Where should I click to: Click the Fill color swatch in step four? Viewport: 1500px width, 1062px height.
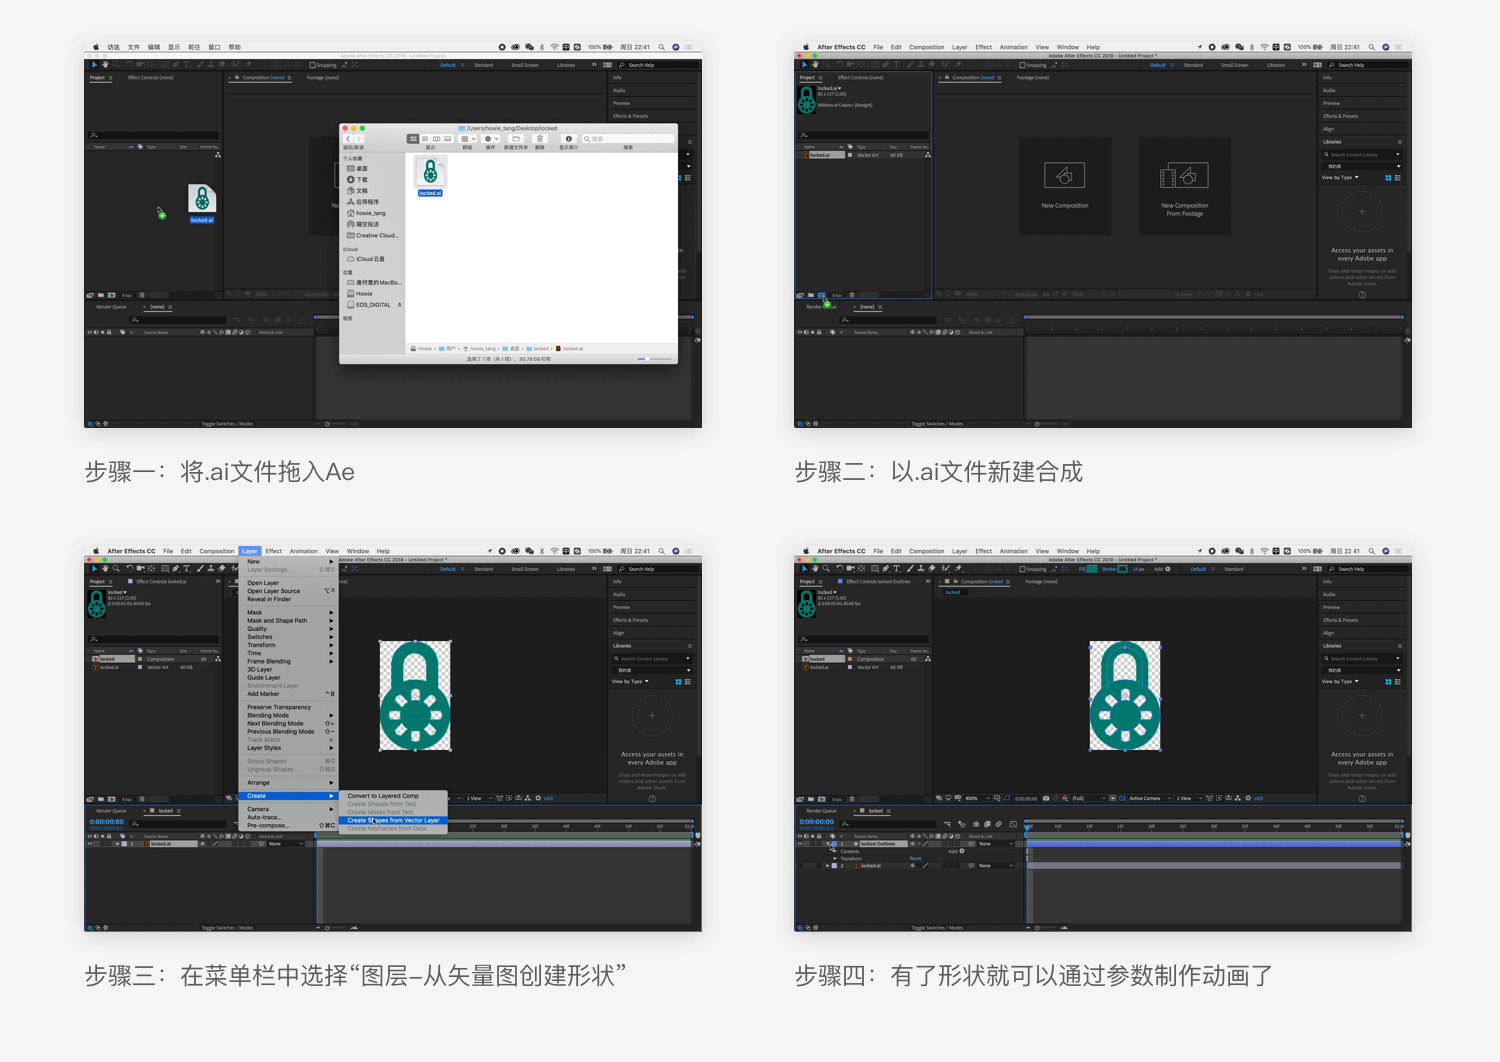[x=1092, y=569]
